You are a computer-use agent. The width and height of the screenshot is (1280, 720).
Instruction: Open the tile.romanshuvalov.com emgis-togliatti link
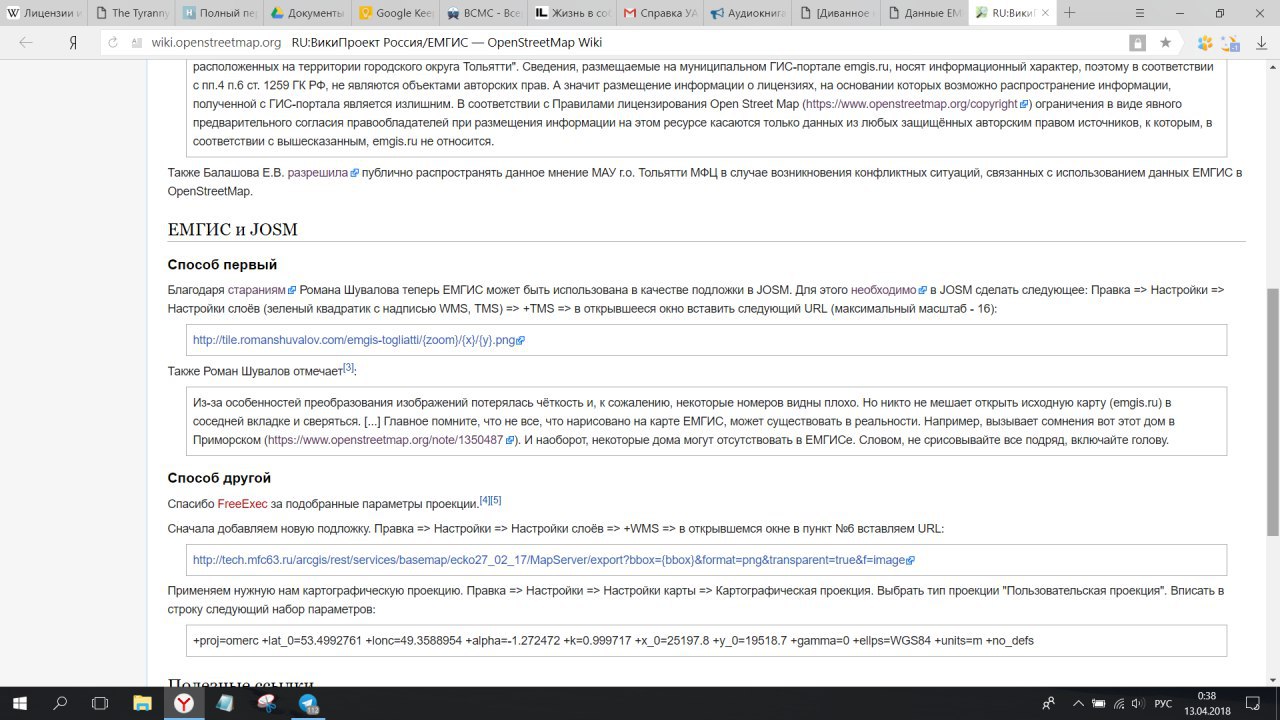pyautogui.click(x=354, y=340)
